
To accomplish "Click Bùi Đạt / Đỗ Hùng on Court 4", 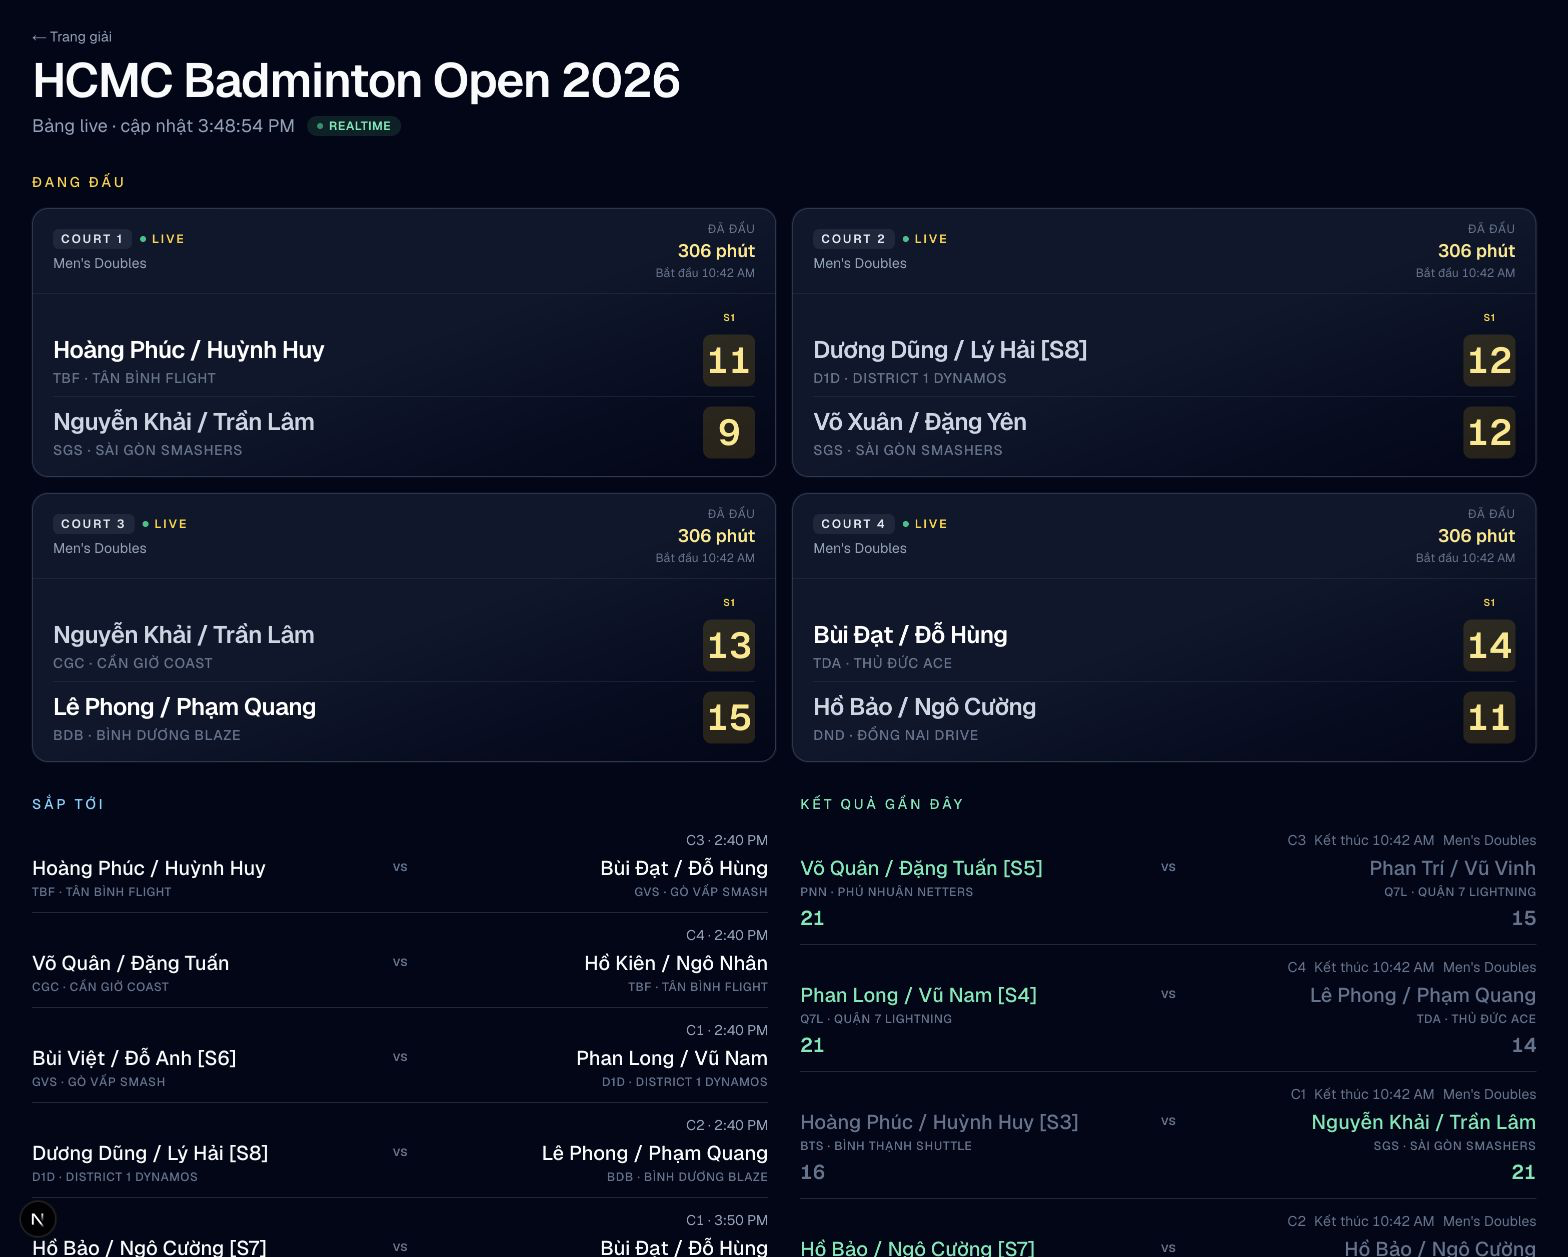I will (910, 635).
